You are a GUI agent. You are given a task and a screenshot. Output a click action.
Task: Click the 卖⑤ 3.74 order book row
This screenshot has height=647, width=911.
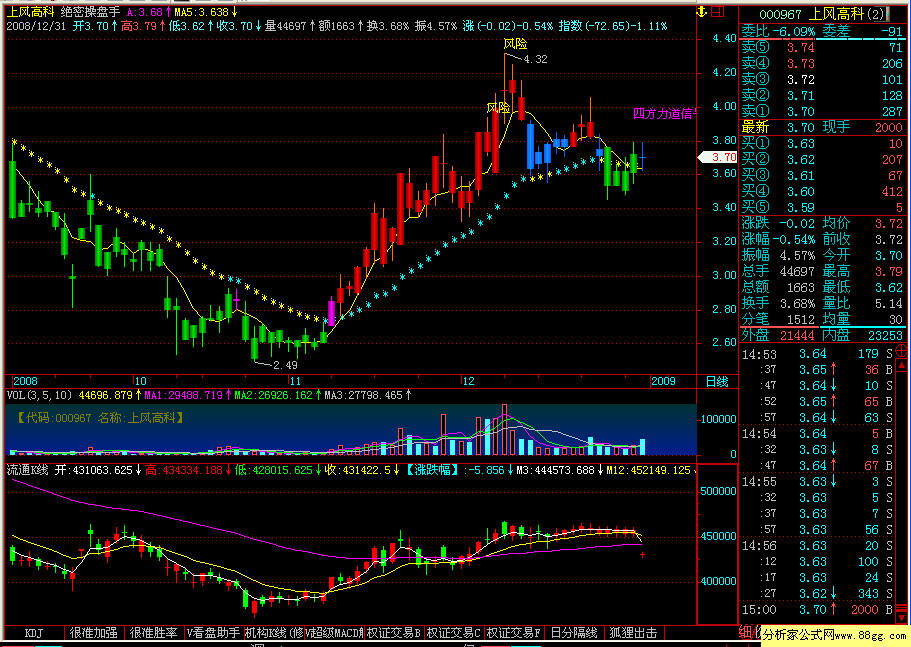[x=822, y=48]
